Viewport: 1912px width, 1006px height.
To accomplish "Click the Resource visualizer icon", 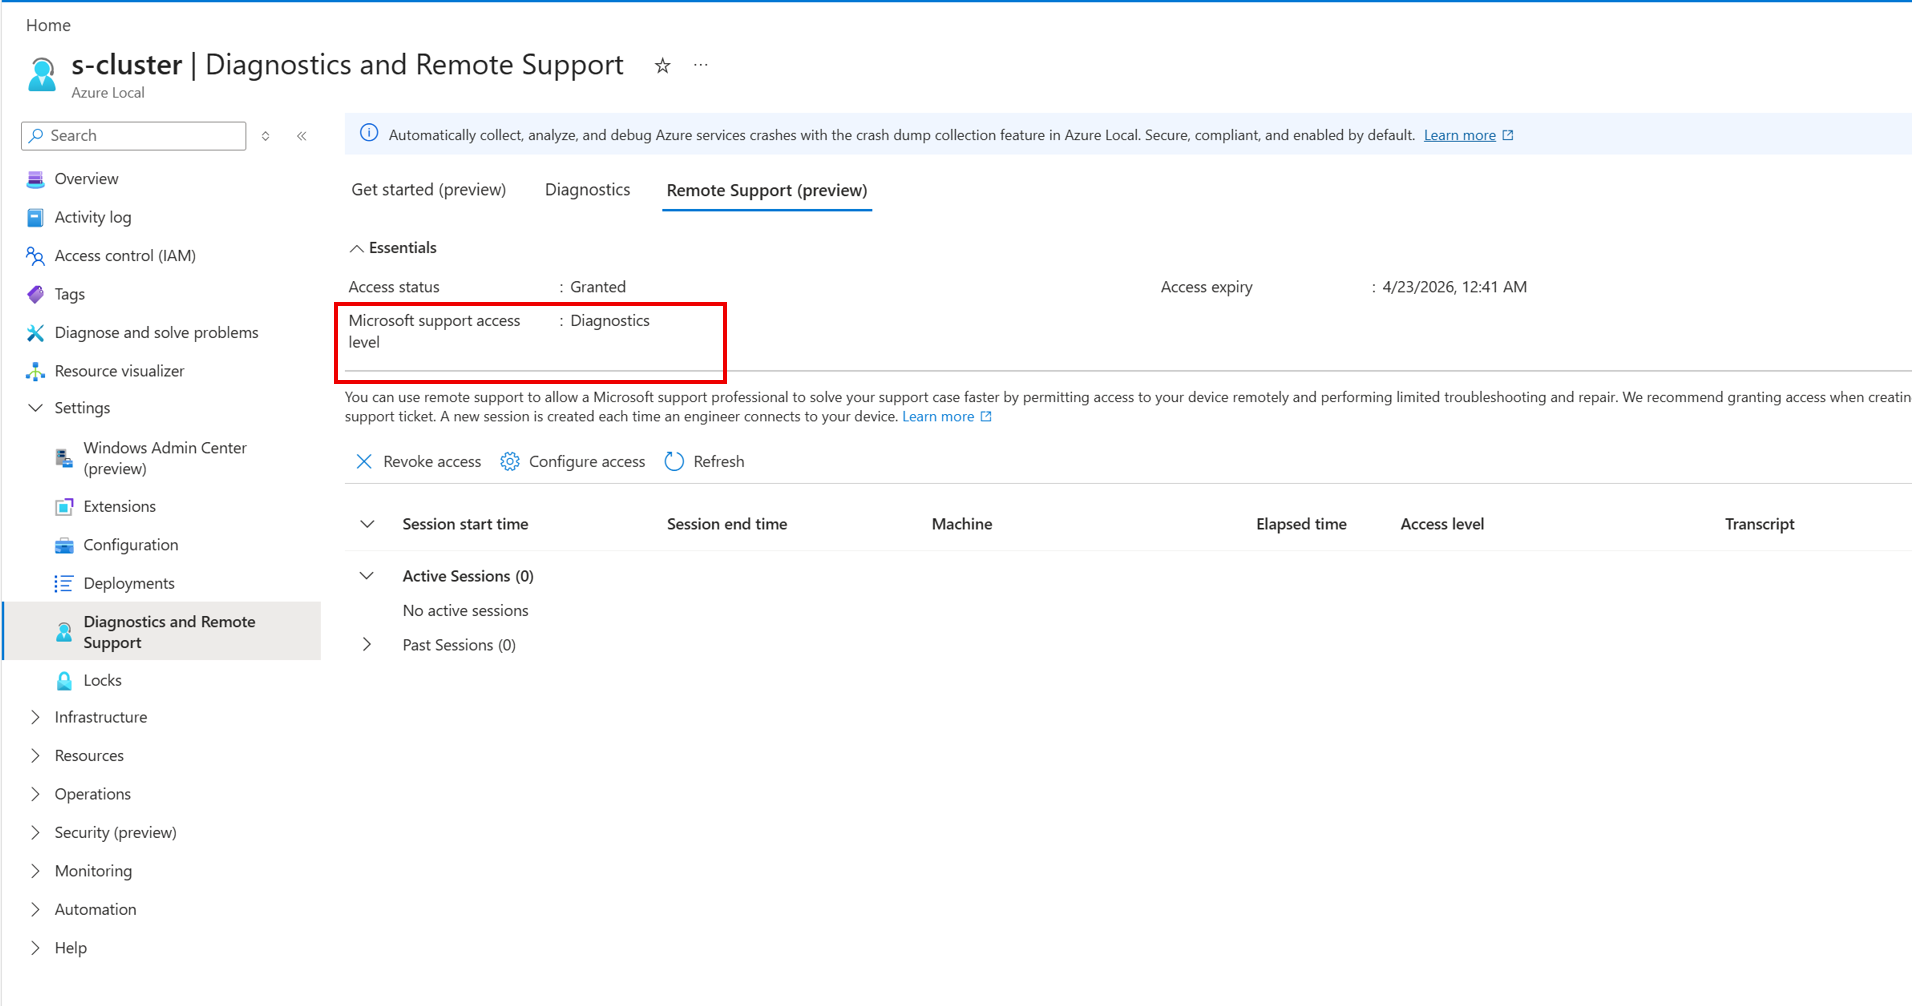I will [35, 371].
